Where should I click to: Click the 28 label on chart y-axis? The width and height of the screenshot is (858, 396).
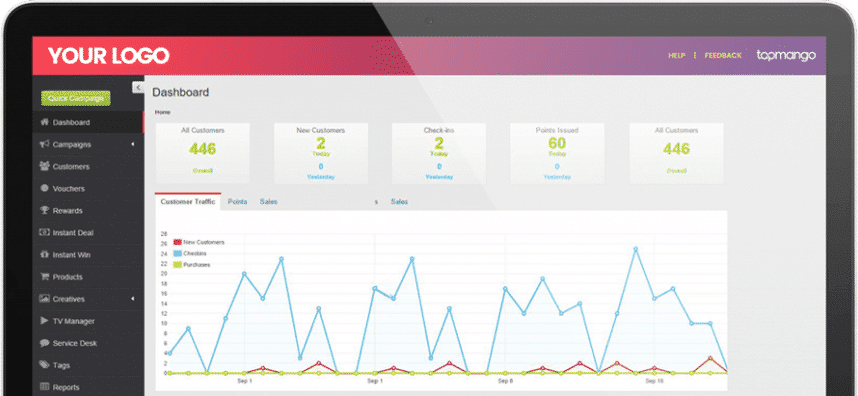(x=163, y=234)
